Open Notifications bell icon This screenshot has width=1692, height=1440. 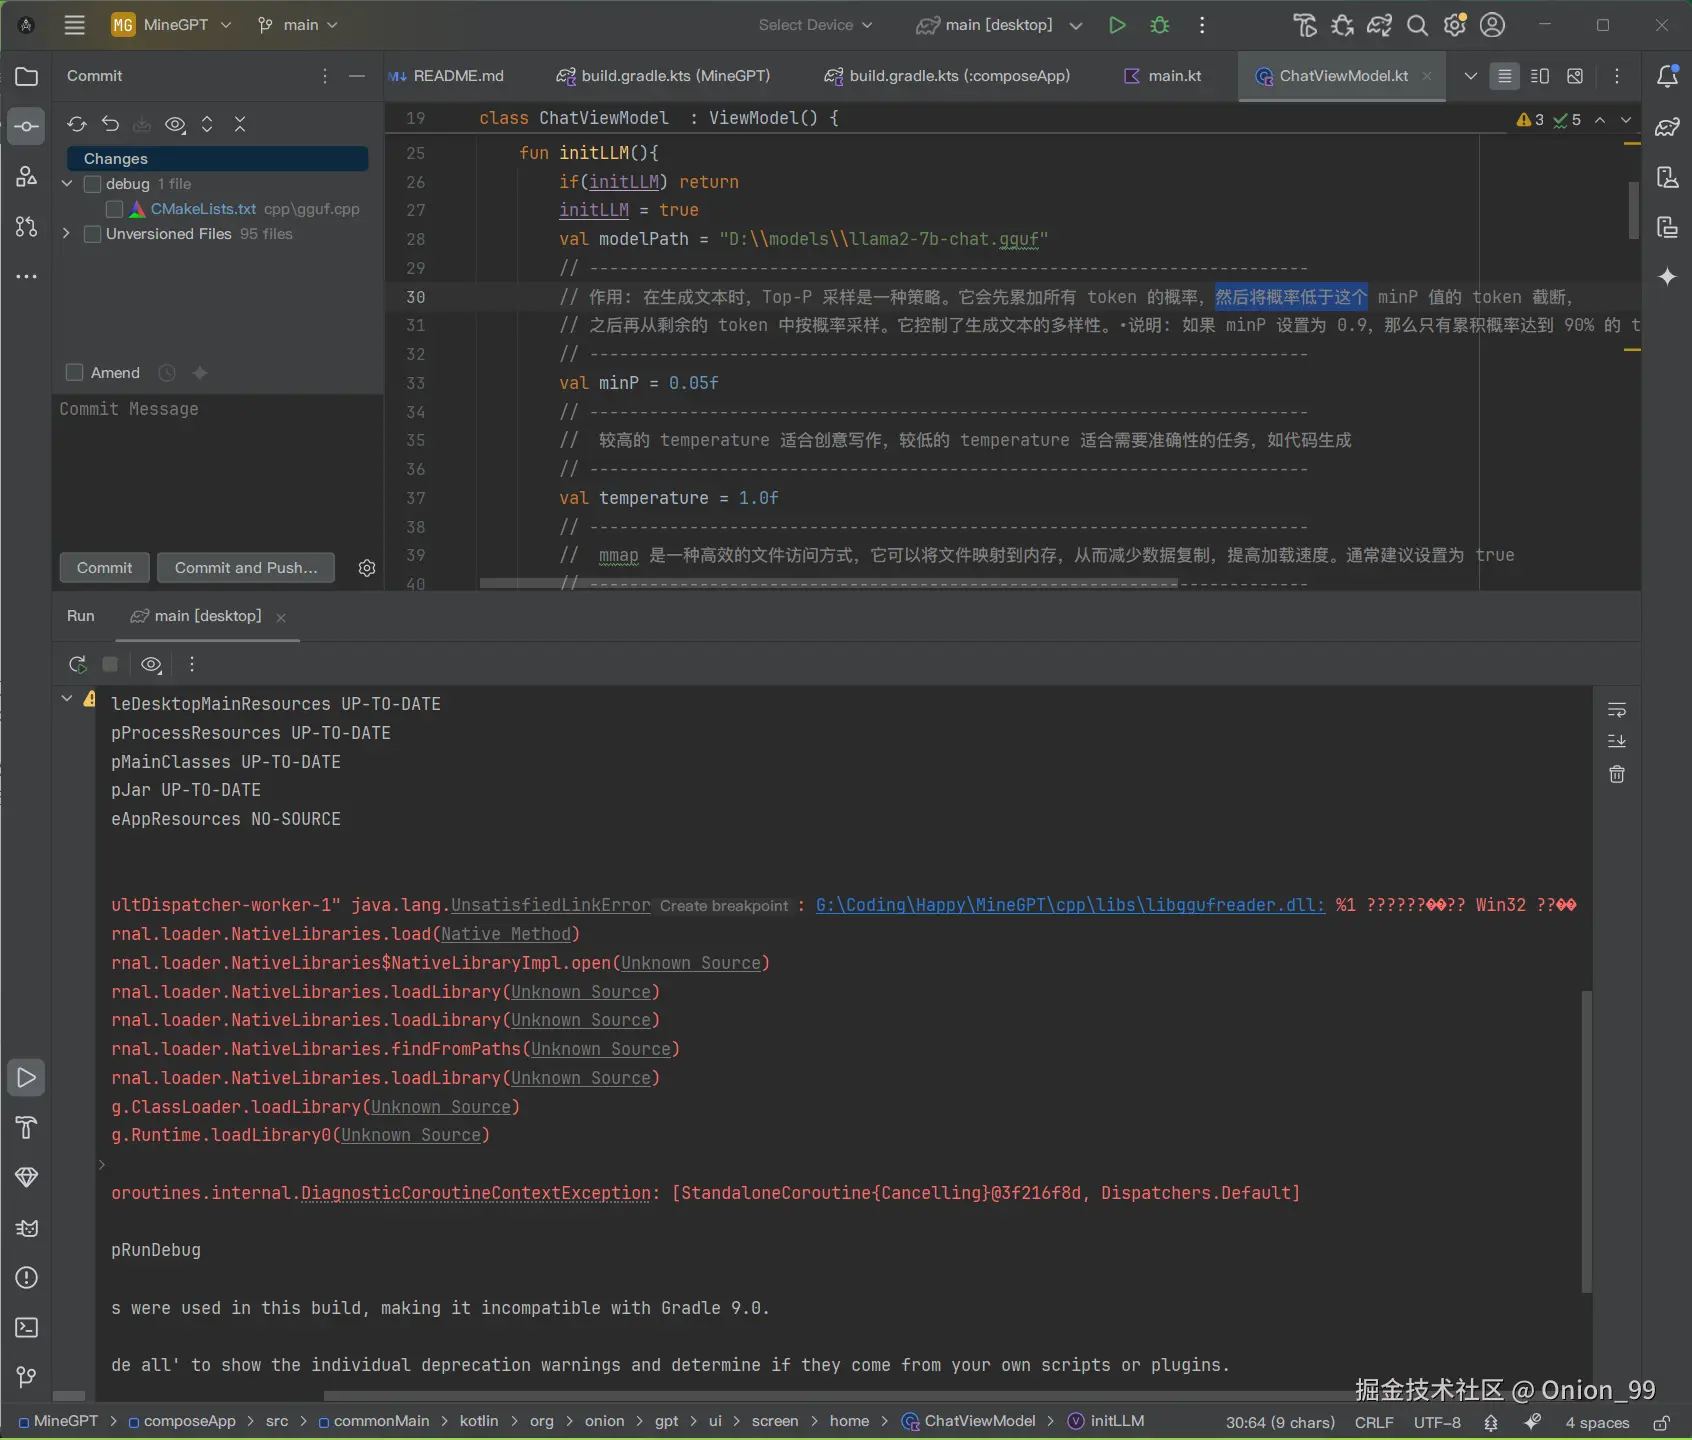pos(1667,76)
